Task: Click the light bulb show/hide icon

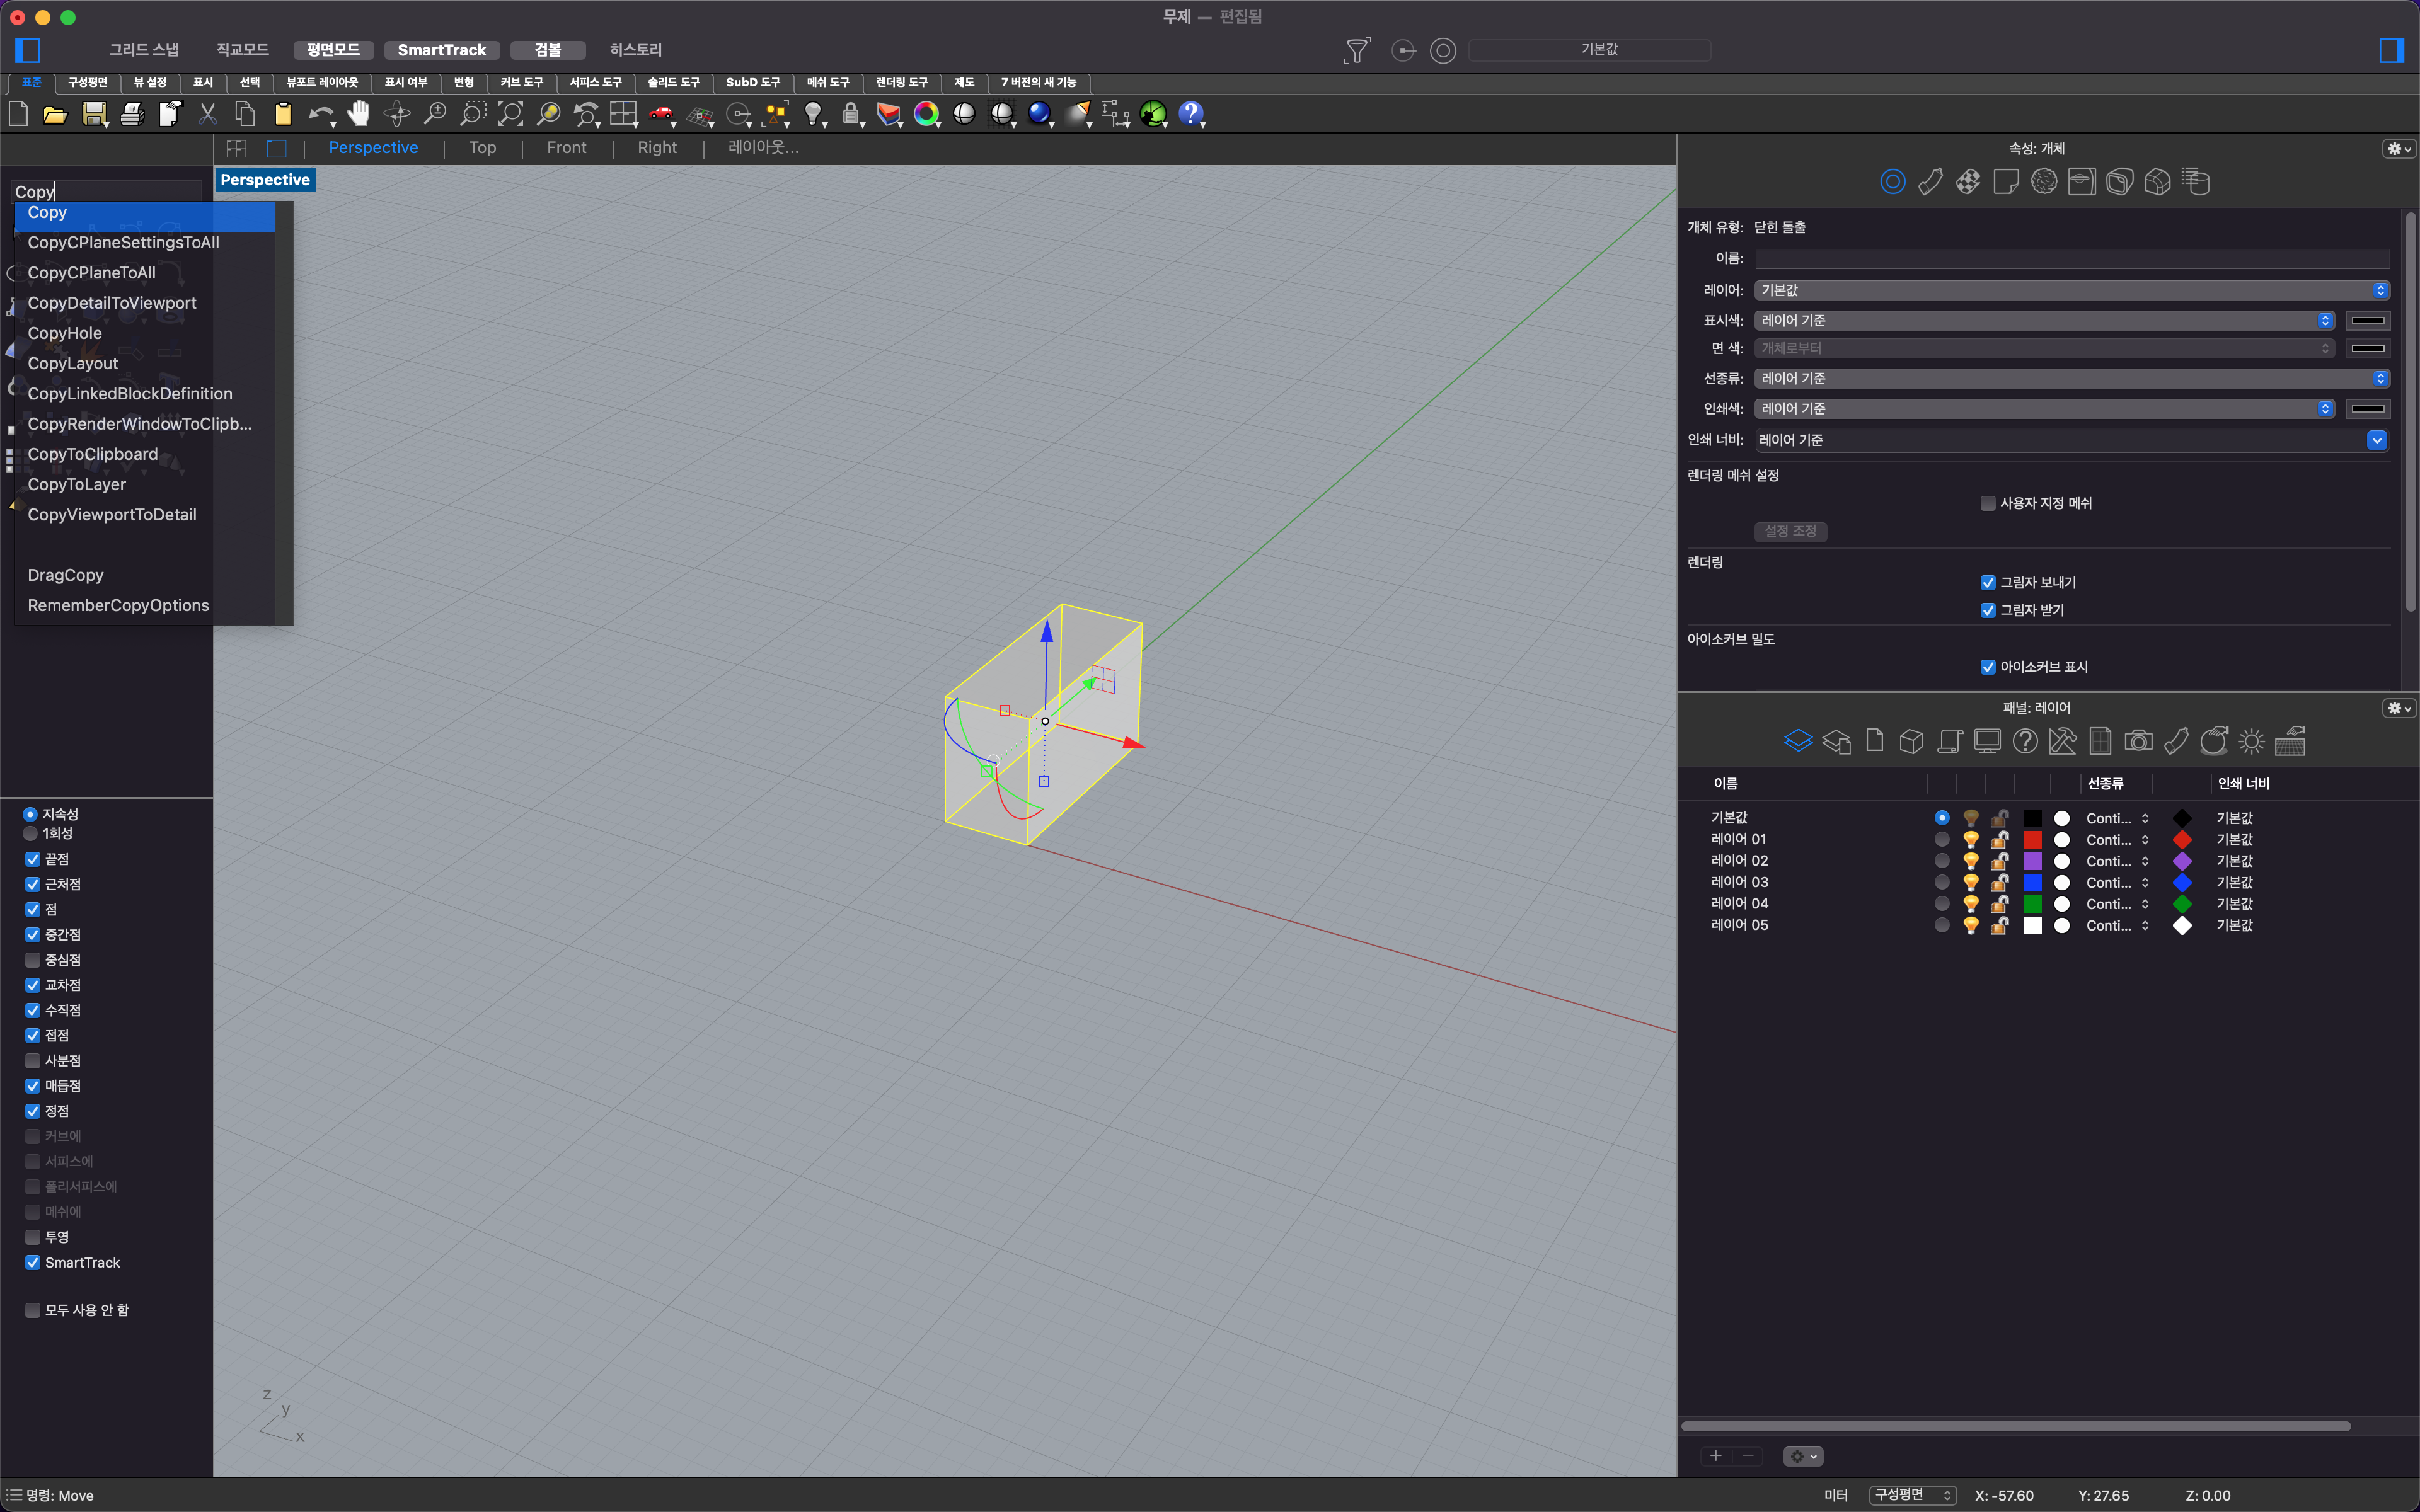Action: click(814, 114)
